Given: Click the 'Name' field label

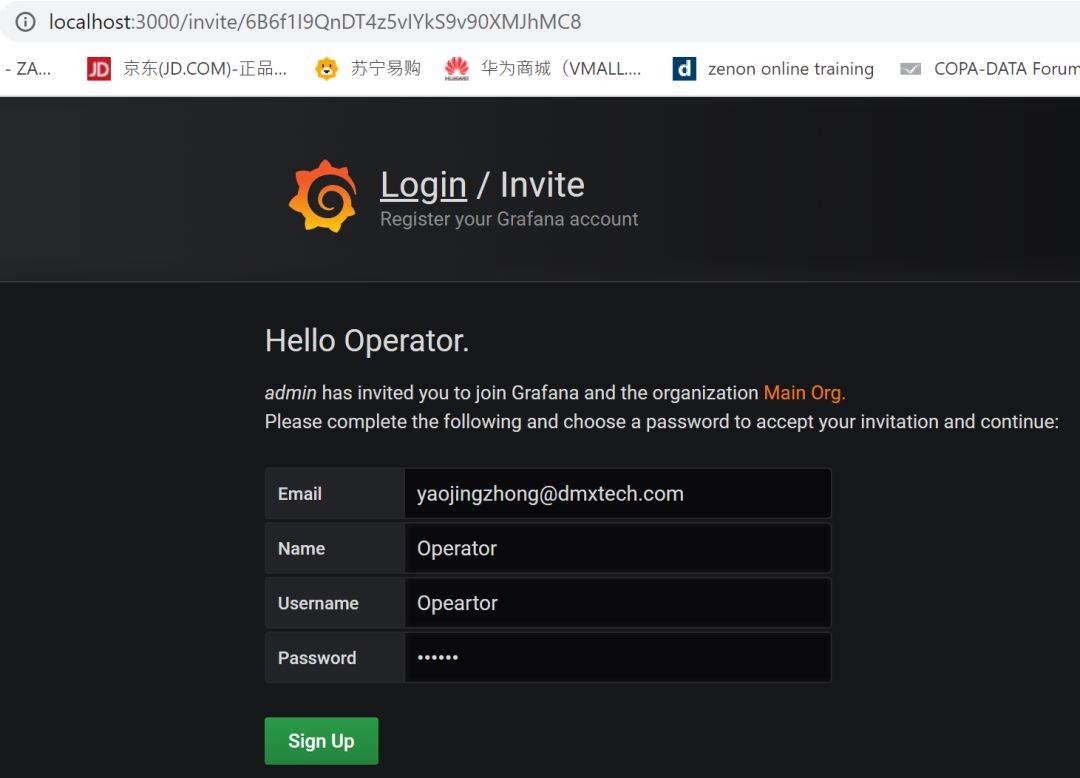Looking at the screenshot, I should click(x=301, y=549).
